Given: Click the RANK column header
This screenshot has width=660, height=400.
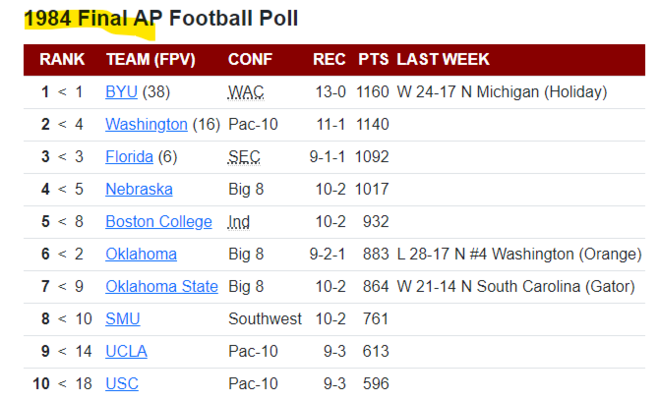Looking at the screenshot, I should tap(62, 59).
